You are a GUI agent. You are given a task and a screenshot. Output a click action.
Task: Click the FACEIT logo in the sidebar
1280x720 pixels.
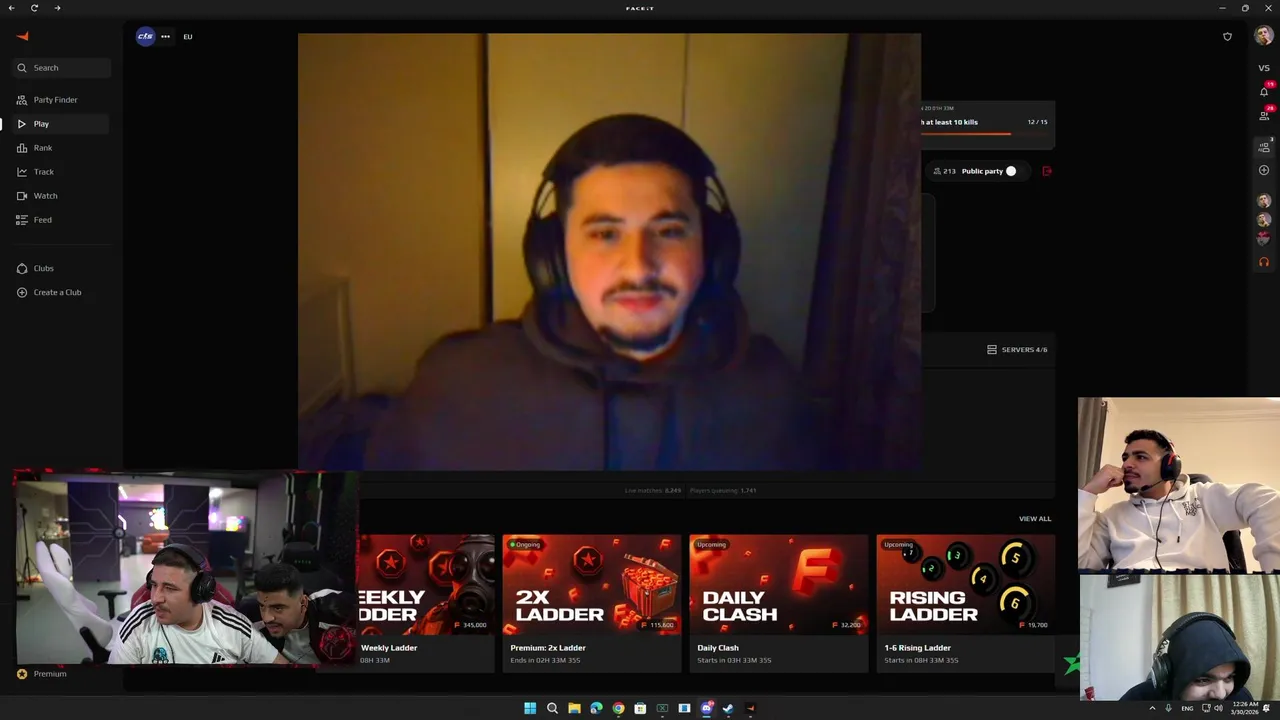(x=23, y=37)
